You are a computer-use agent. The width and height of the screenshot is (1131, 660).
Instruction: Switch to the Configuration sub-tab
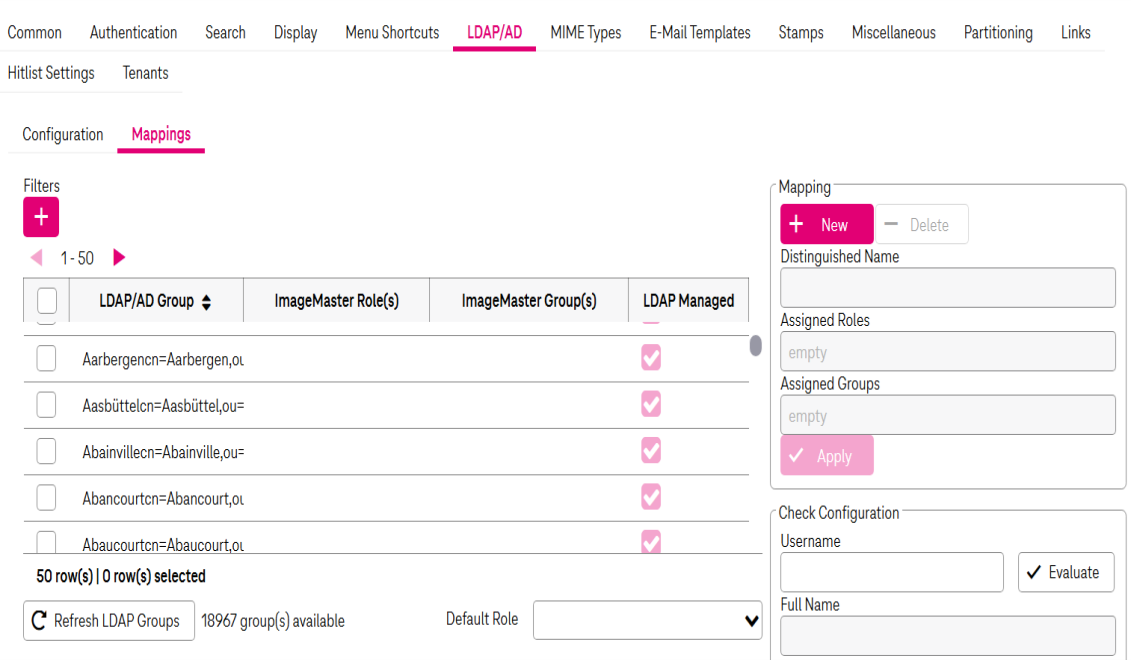click(63, 135)
